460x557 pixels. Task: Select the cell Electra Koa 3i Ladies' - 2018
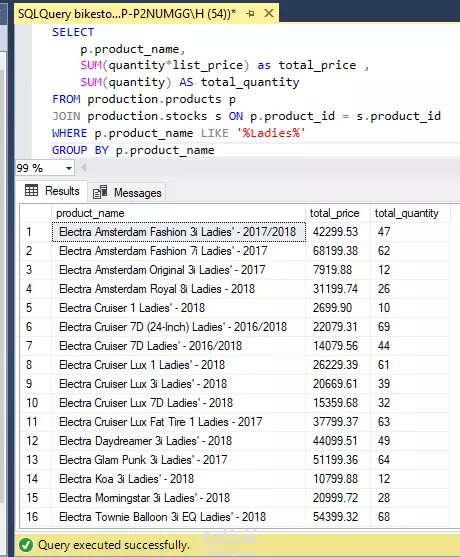tap(179, 479)
